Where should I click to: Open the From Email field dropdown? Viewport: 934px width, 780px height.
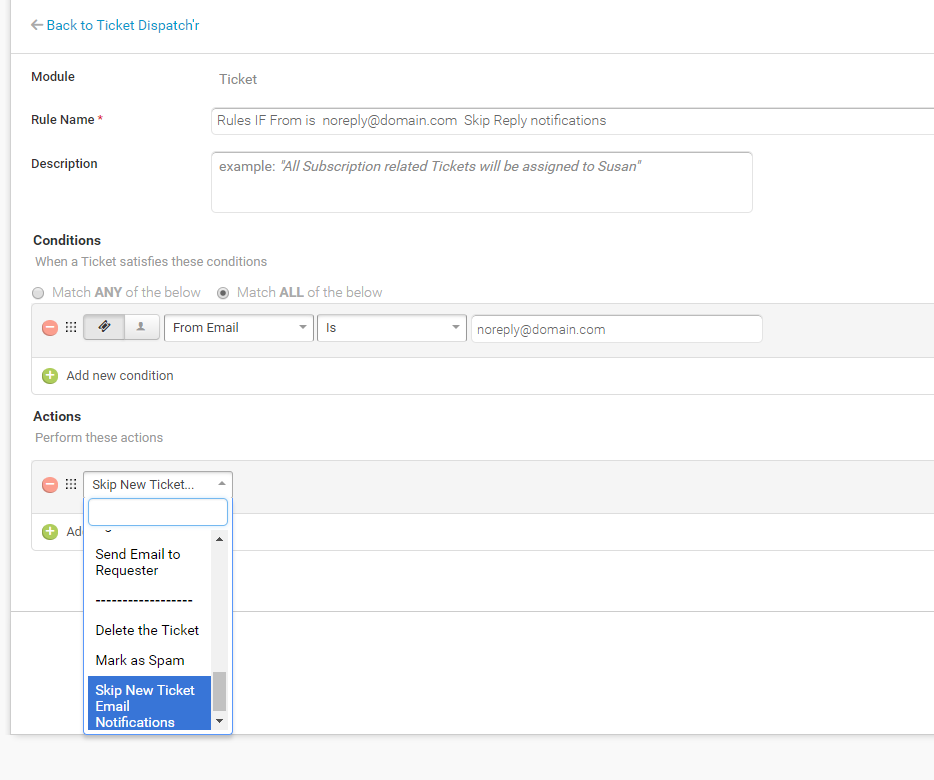click(x=239, y=328)
